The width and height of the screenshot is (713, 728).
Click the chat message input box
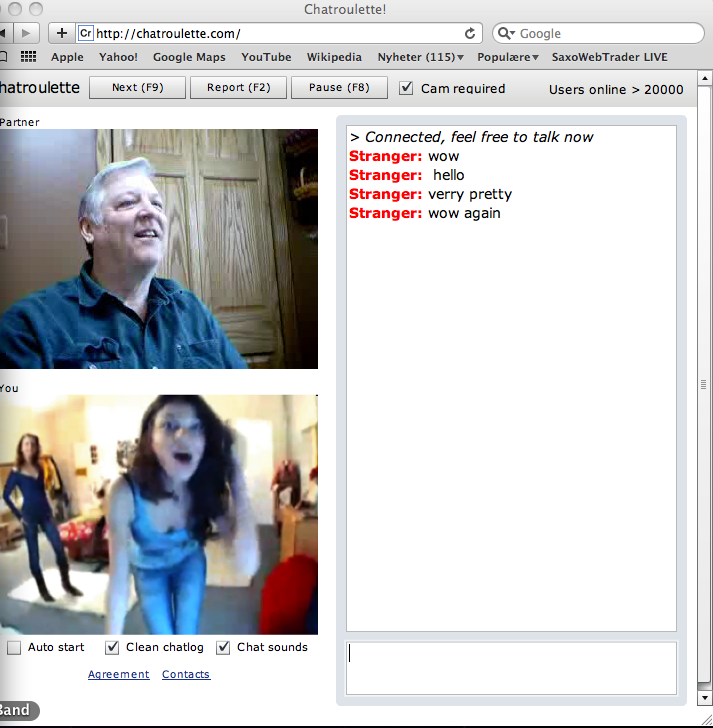click(x=511, y=668)
